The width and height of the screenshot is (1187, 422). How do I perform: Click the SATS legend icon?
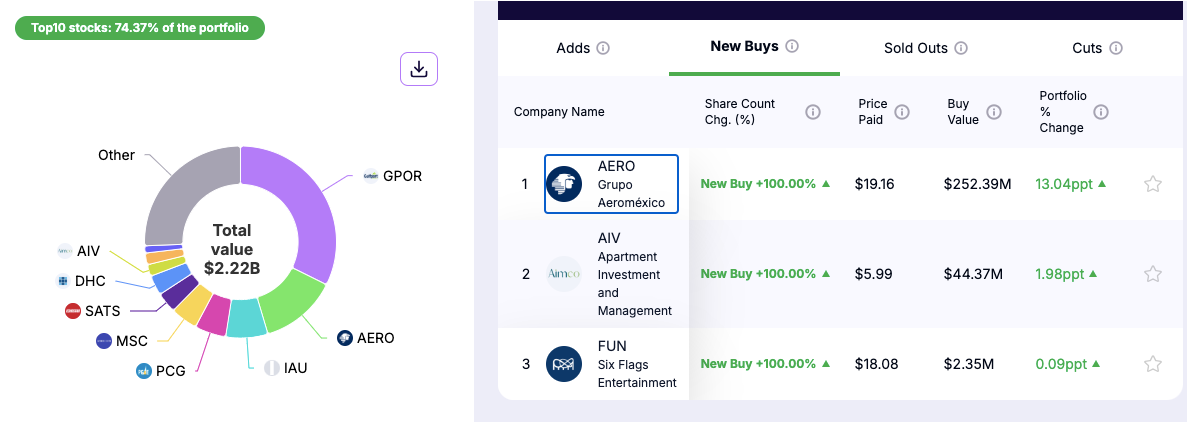tap(73, 311)
